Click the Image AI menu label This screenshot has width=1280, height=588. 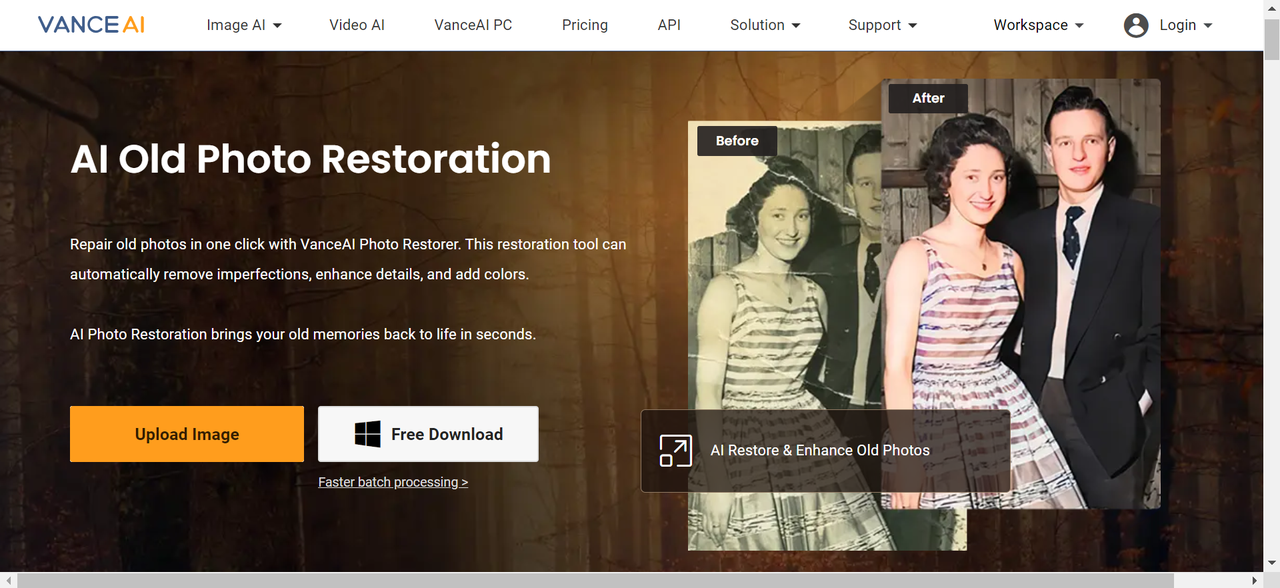[236, 25]
